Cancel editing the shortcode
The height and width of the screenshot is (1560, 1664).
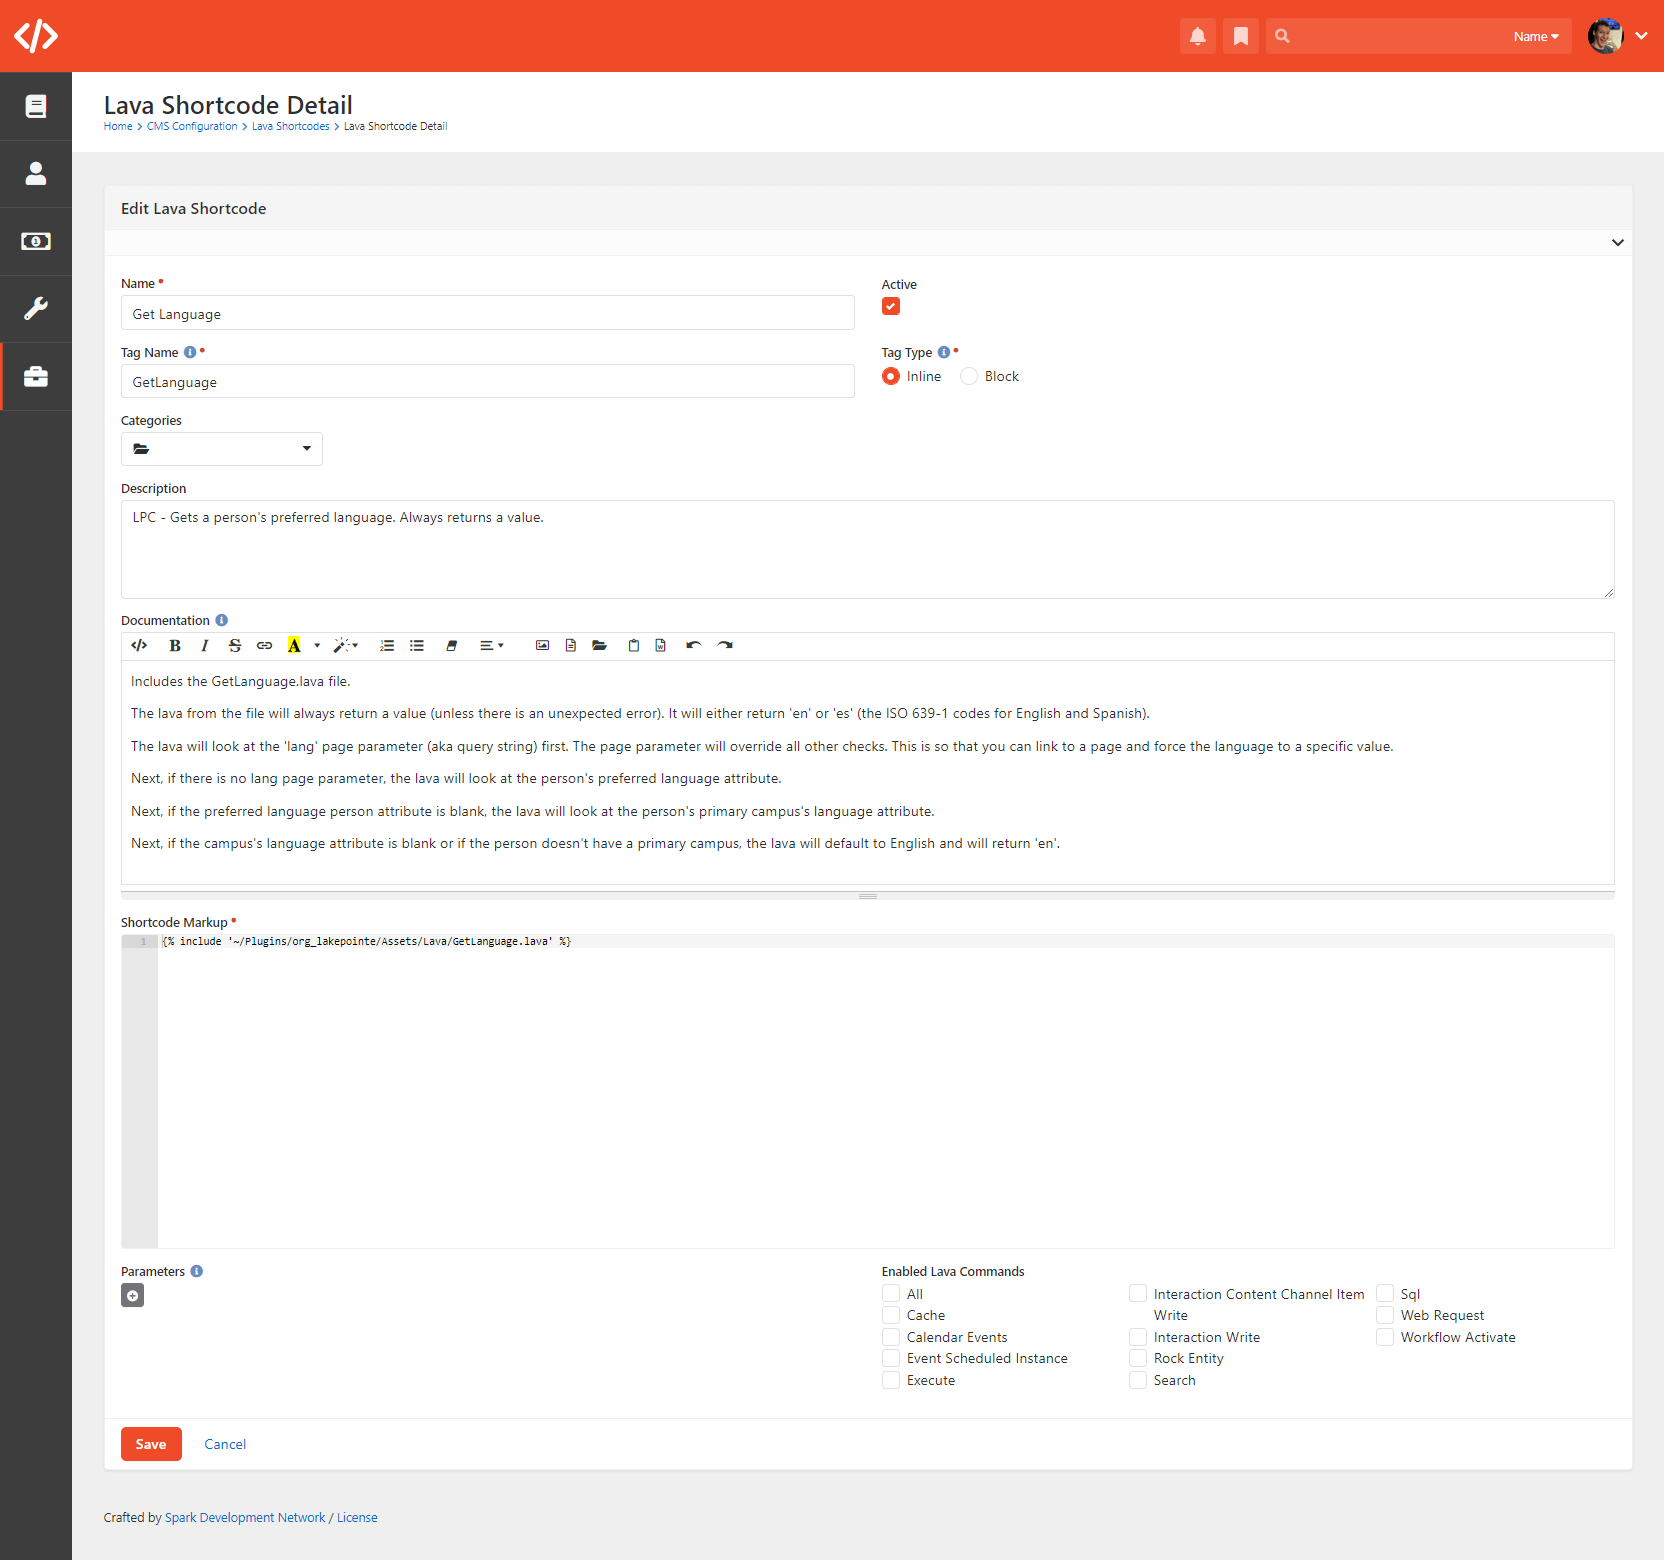[225, 1444]
